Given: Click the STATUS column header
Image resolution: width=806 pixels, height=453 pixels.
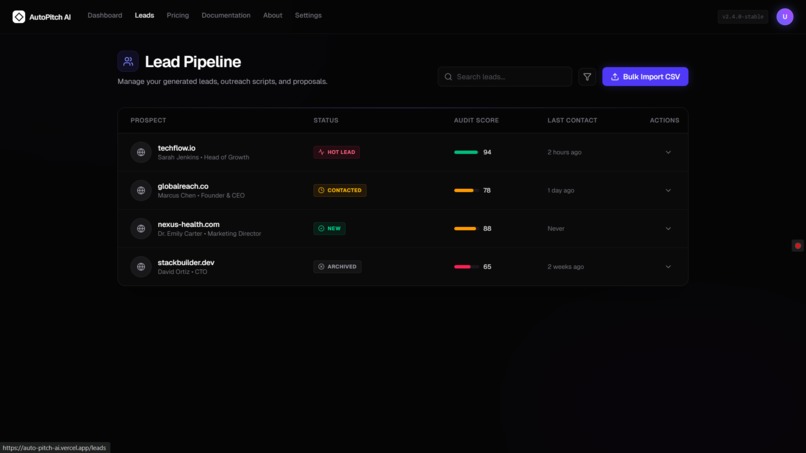Looking at the screenshot, I should pyautogui.click(x=326, y=120).
